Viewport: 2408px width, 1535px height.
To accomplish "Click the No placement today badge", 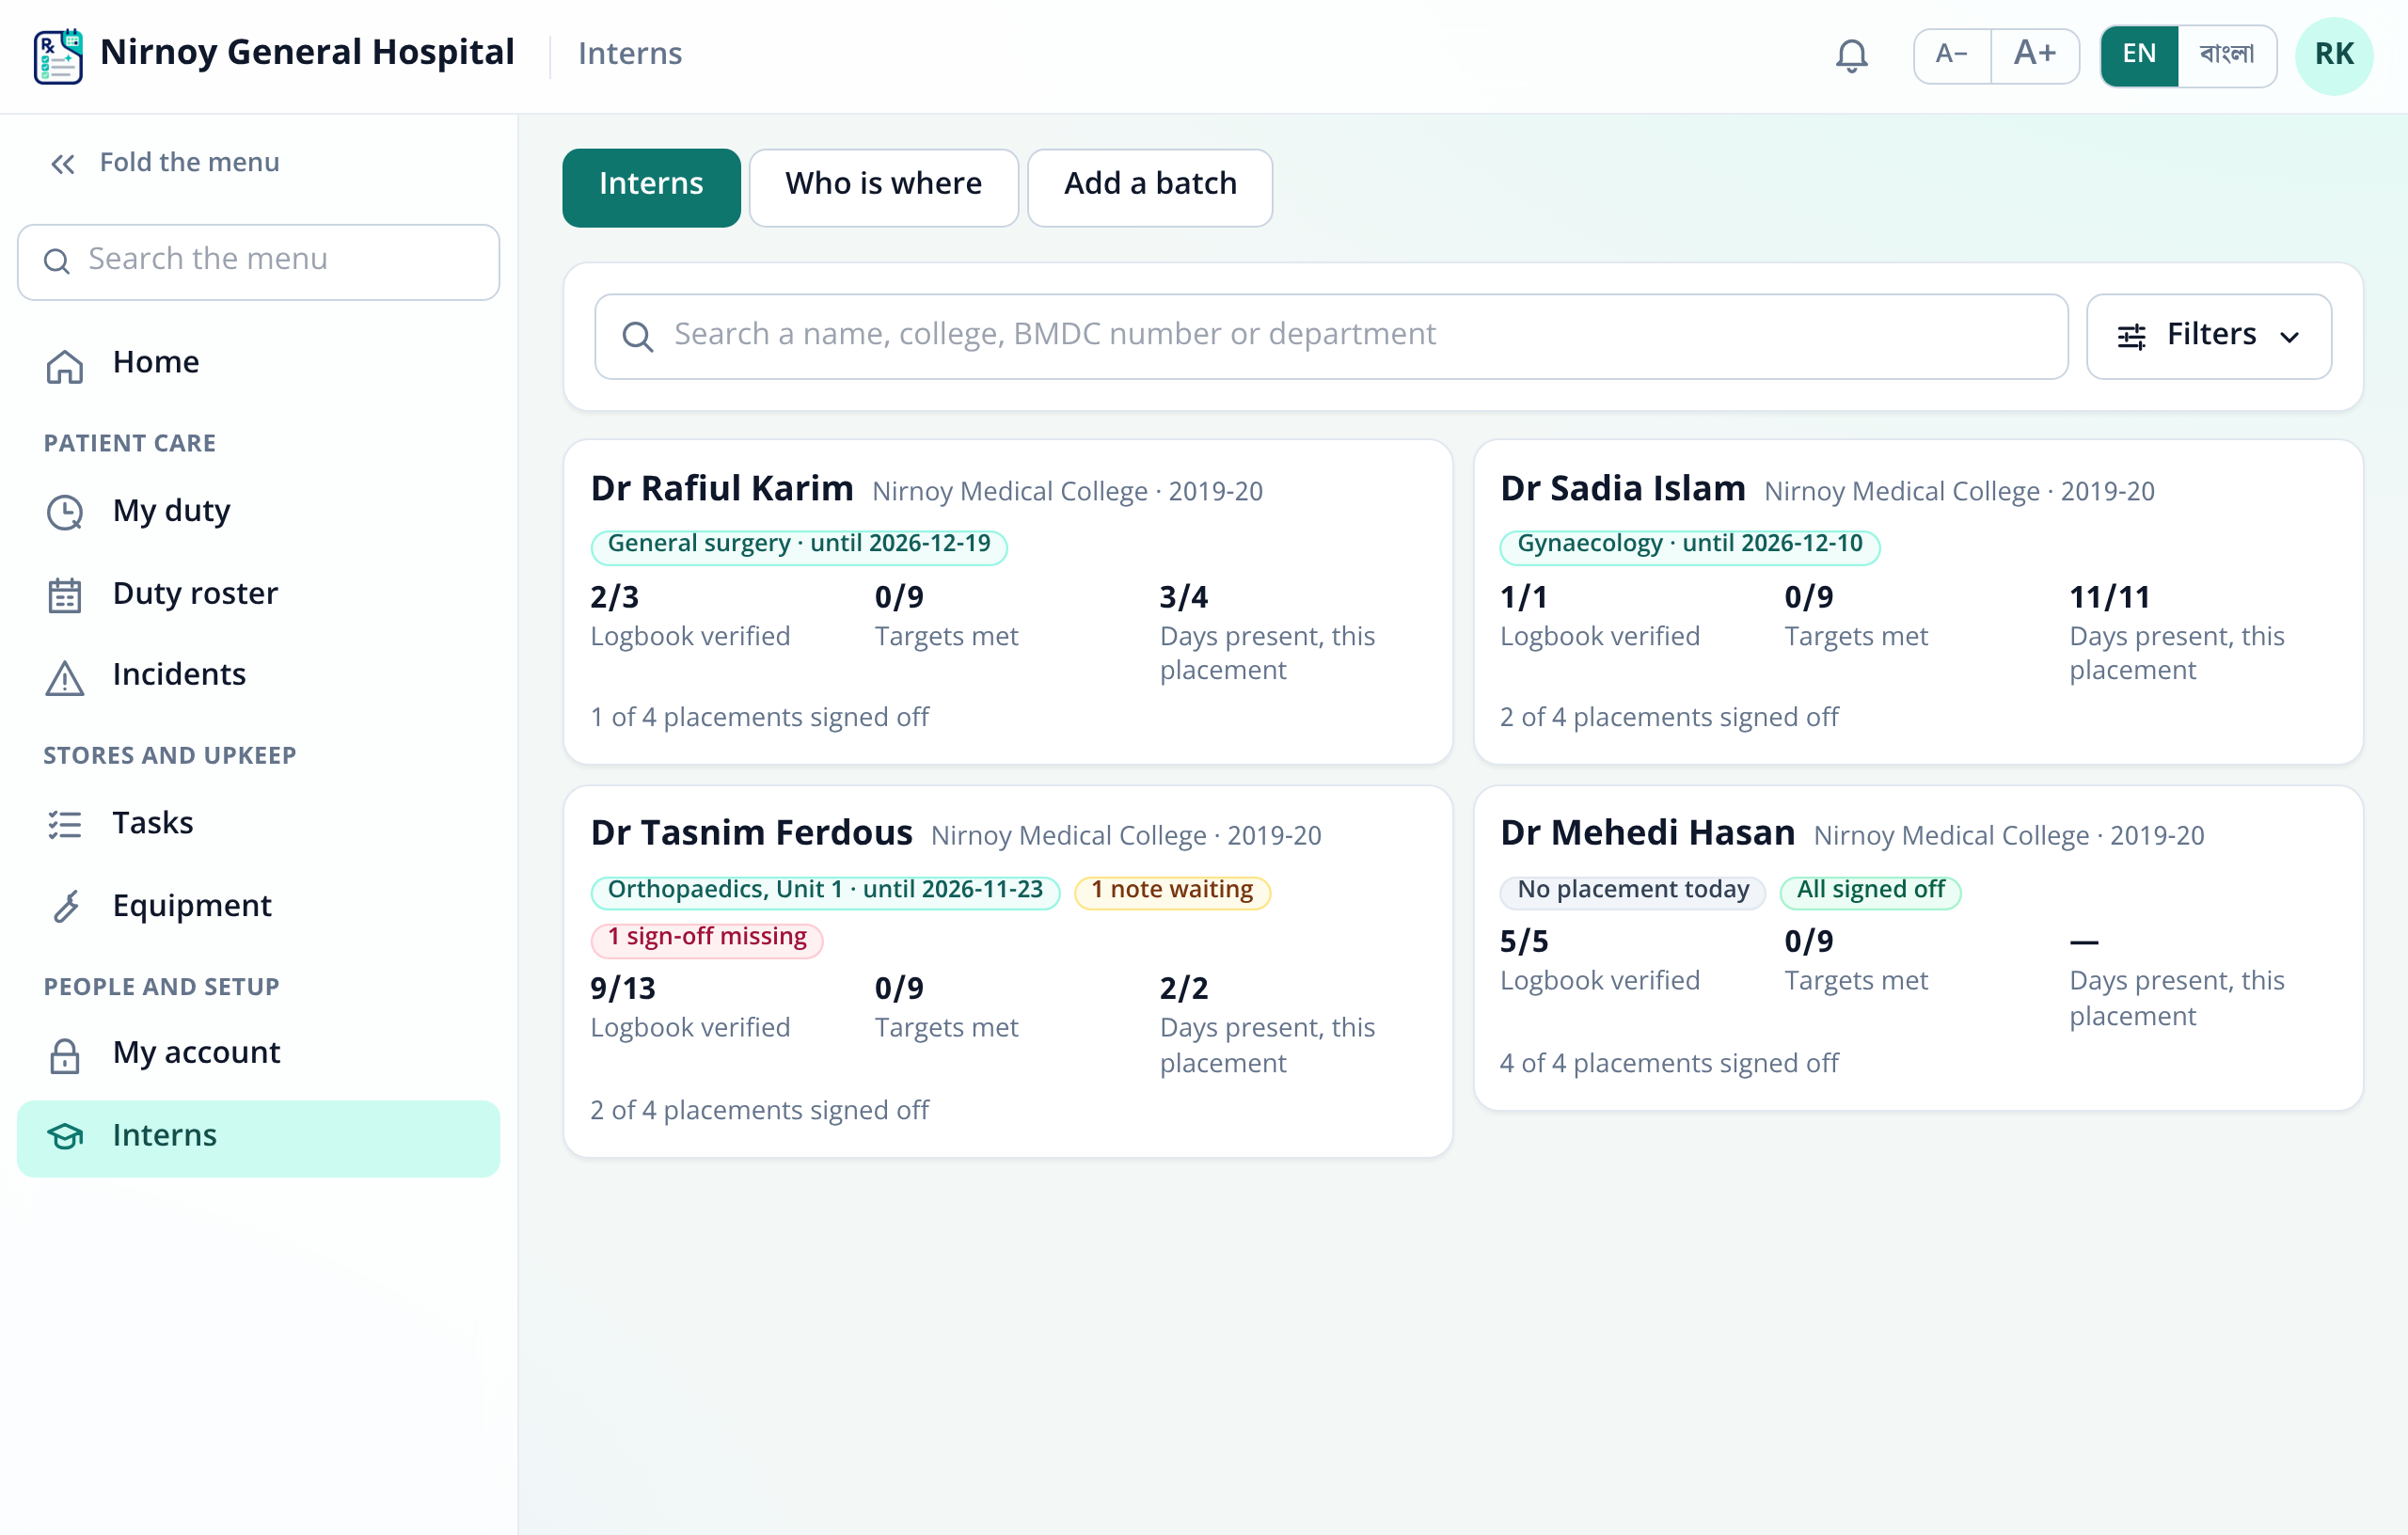I will point(1632,891).
